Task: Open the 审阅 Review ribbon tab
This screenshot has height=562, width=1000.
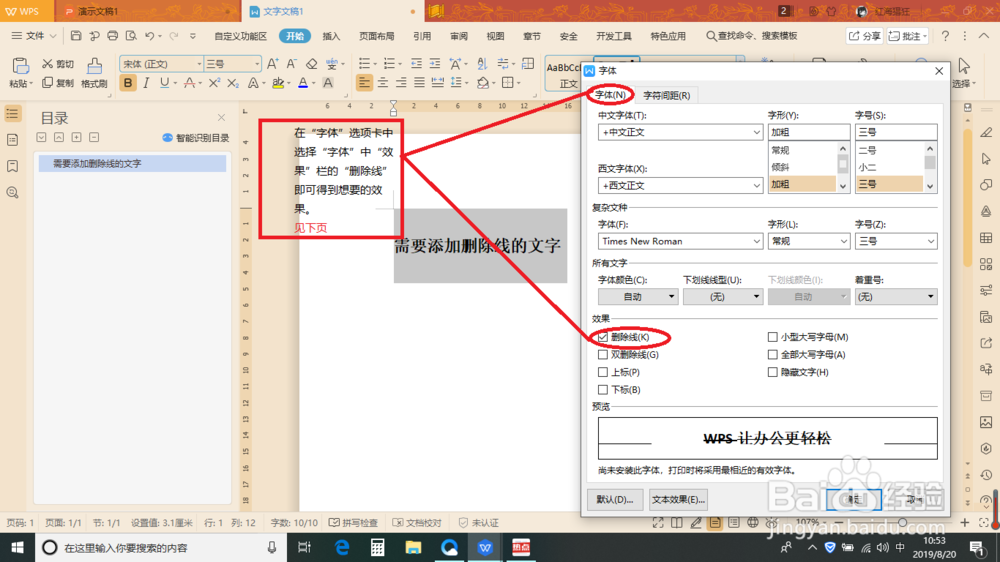Action: 459,36
